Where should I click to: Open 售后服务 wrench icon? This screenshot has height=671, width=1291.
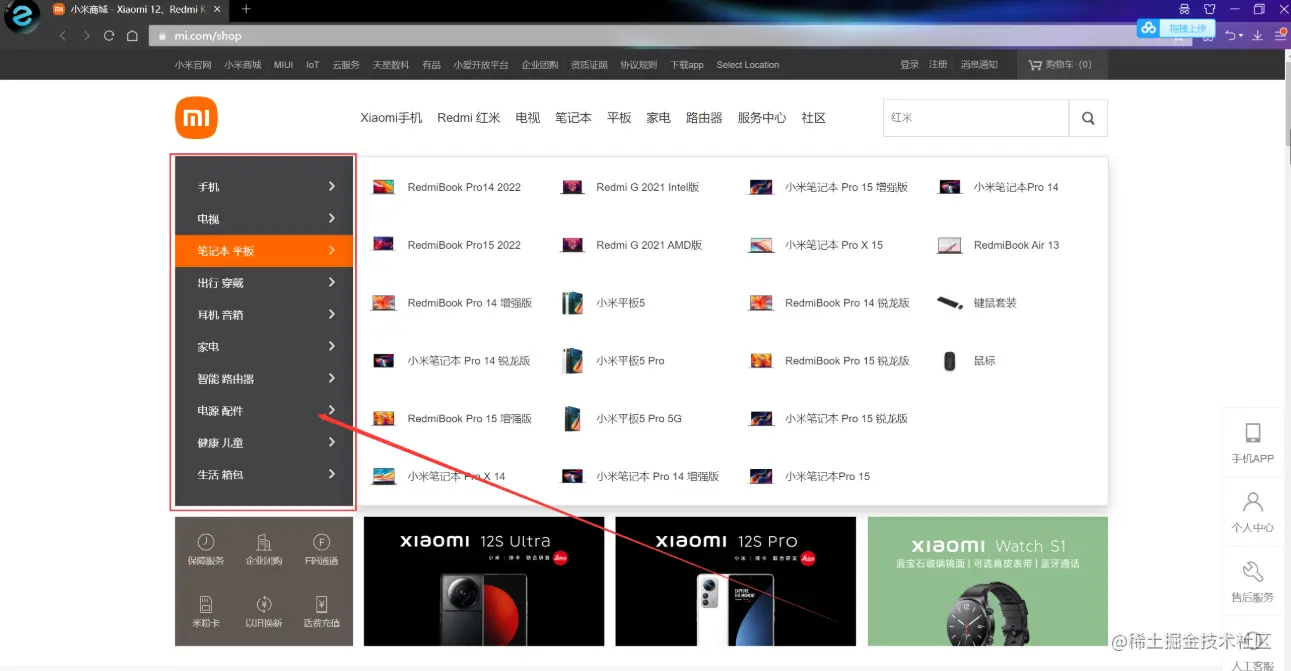1252,582
